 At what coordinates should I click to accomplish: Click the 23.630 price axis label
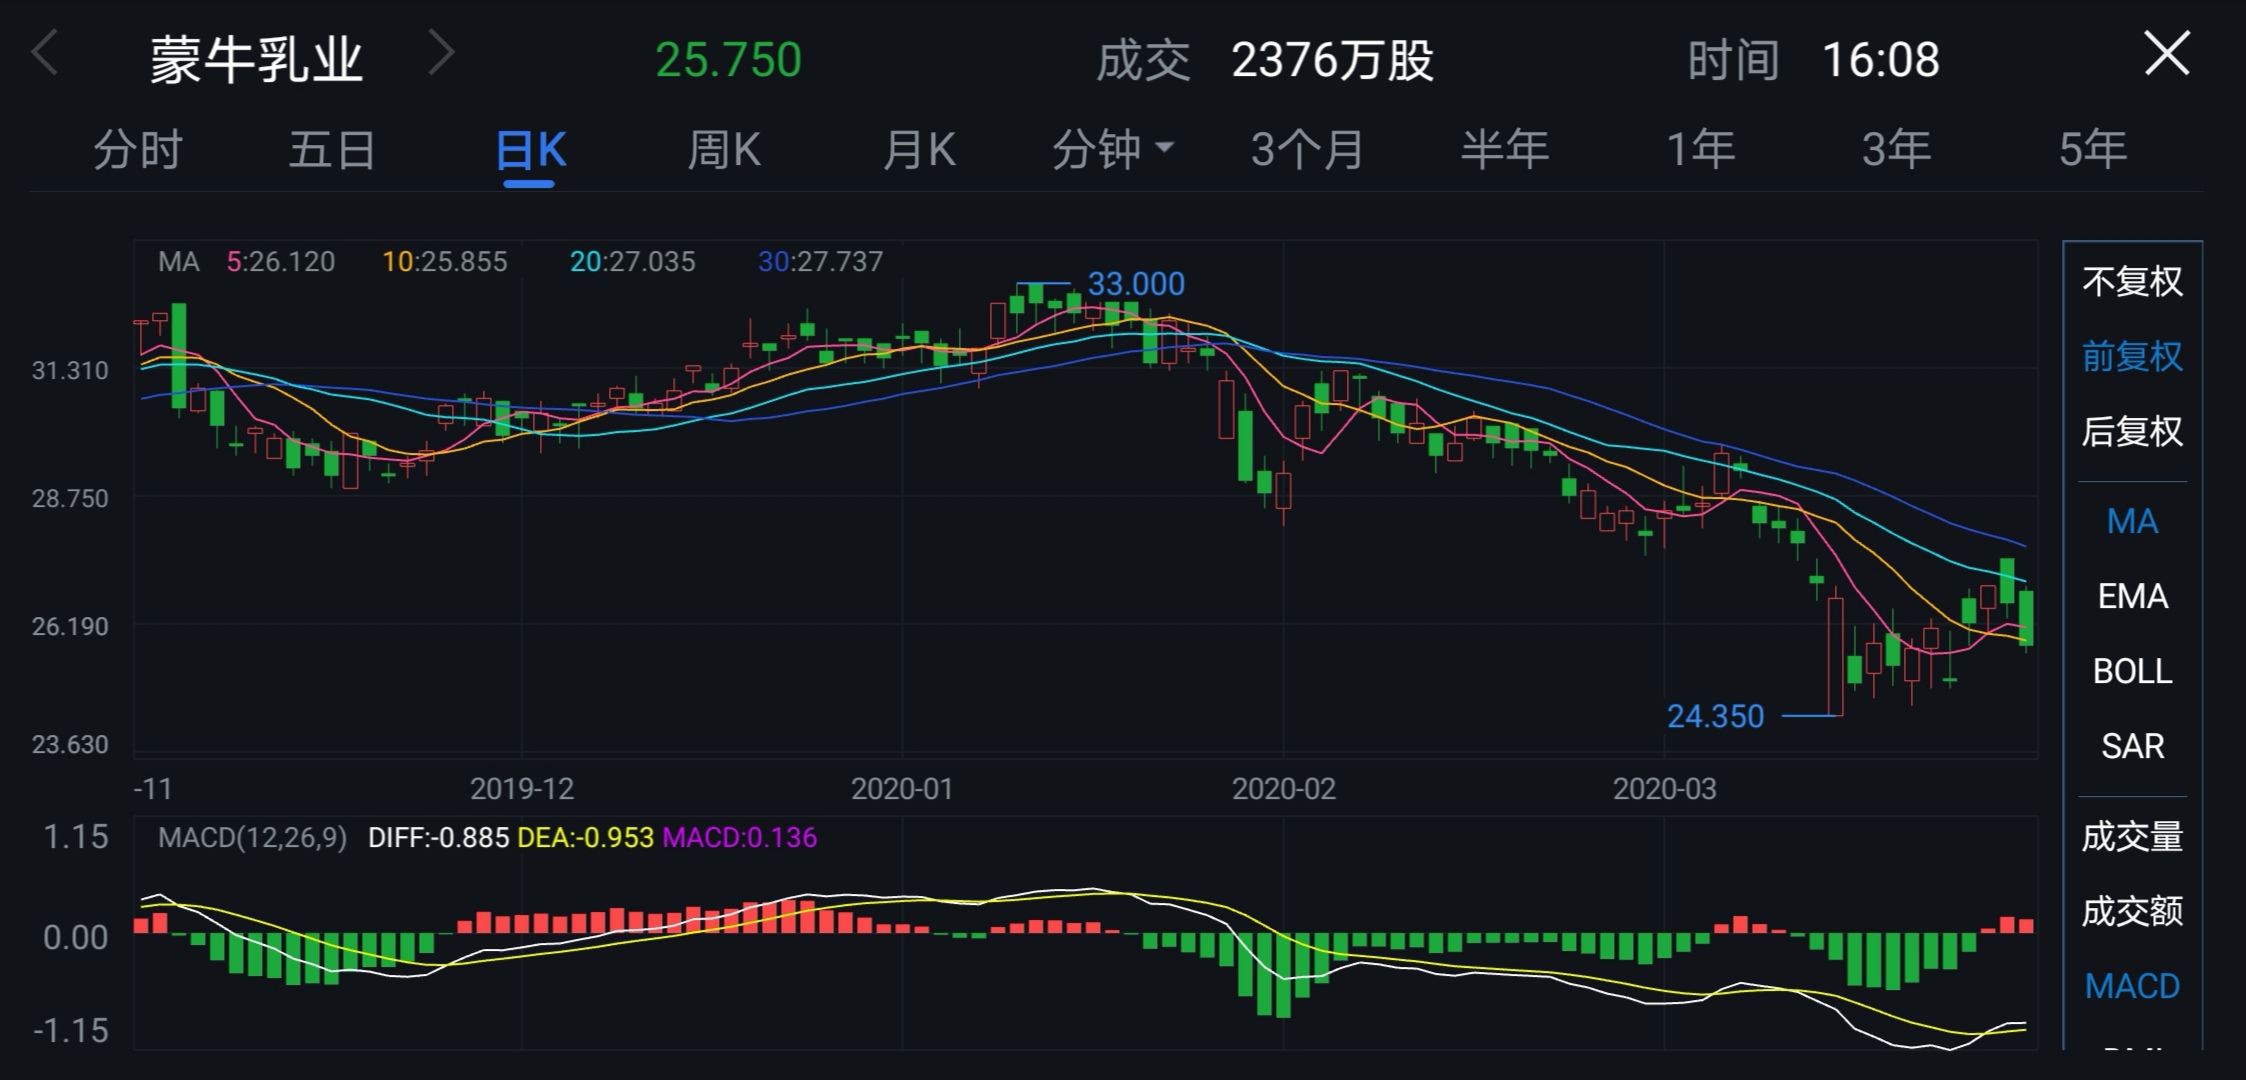pos(70,745)
